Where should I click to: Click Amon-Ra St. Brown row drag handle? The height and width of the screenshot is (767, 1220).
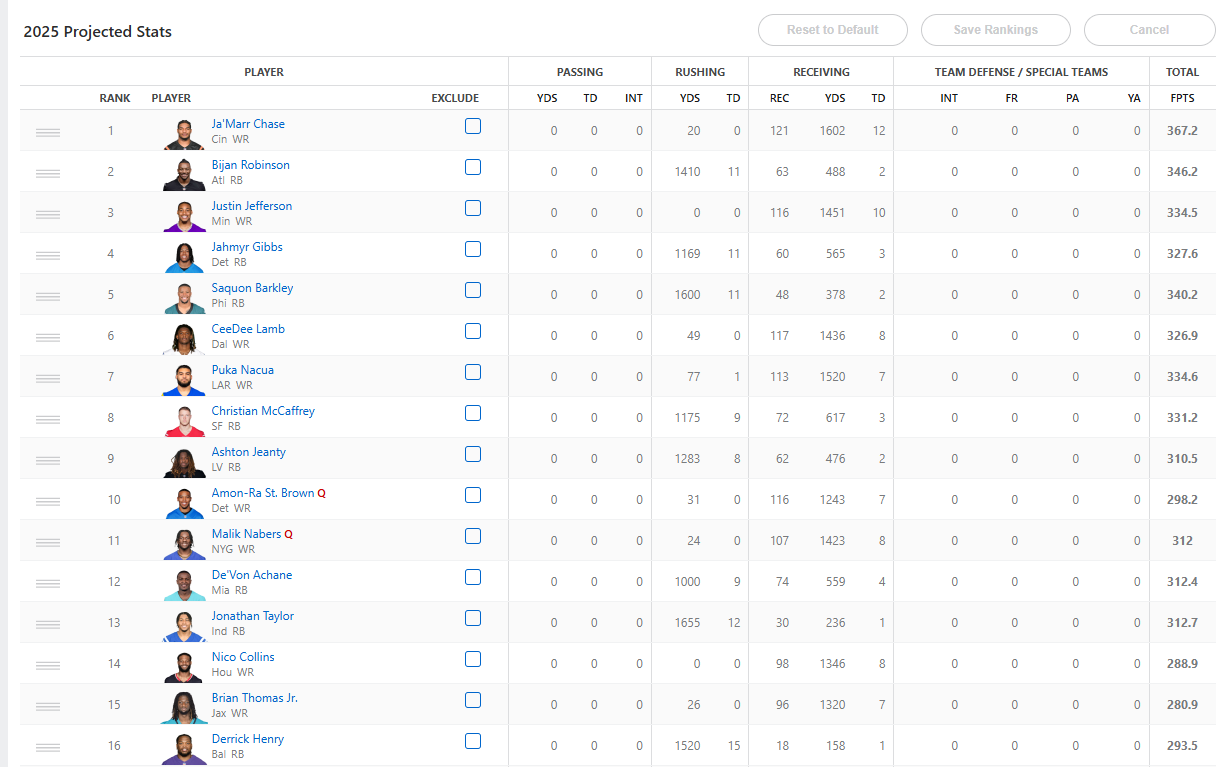48,501
